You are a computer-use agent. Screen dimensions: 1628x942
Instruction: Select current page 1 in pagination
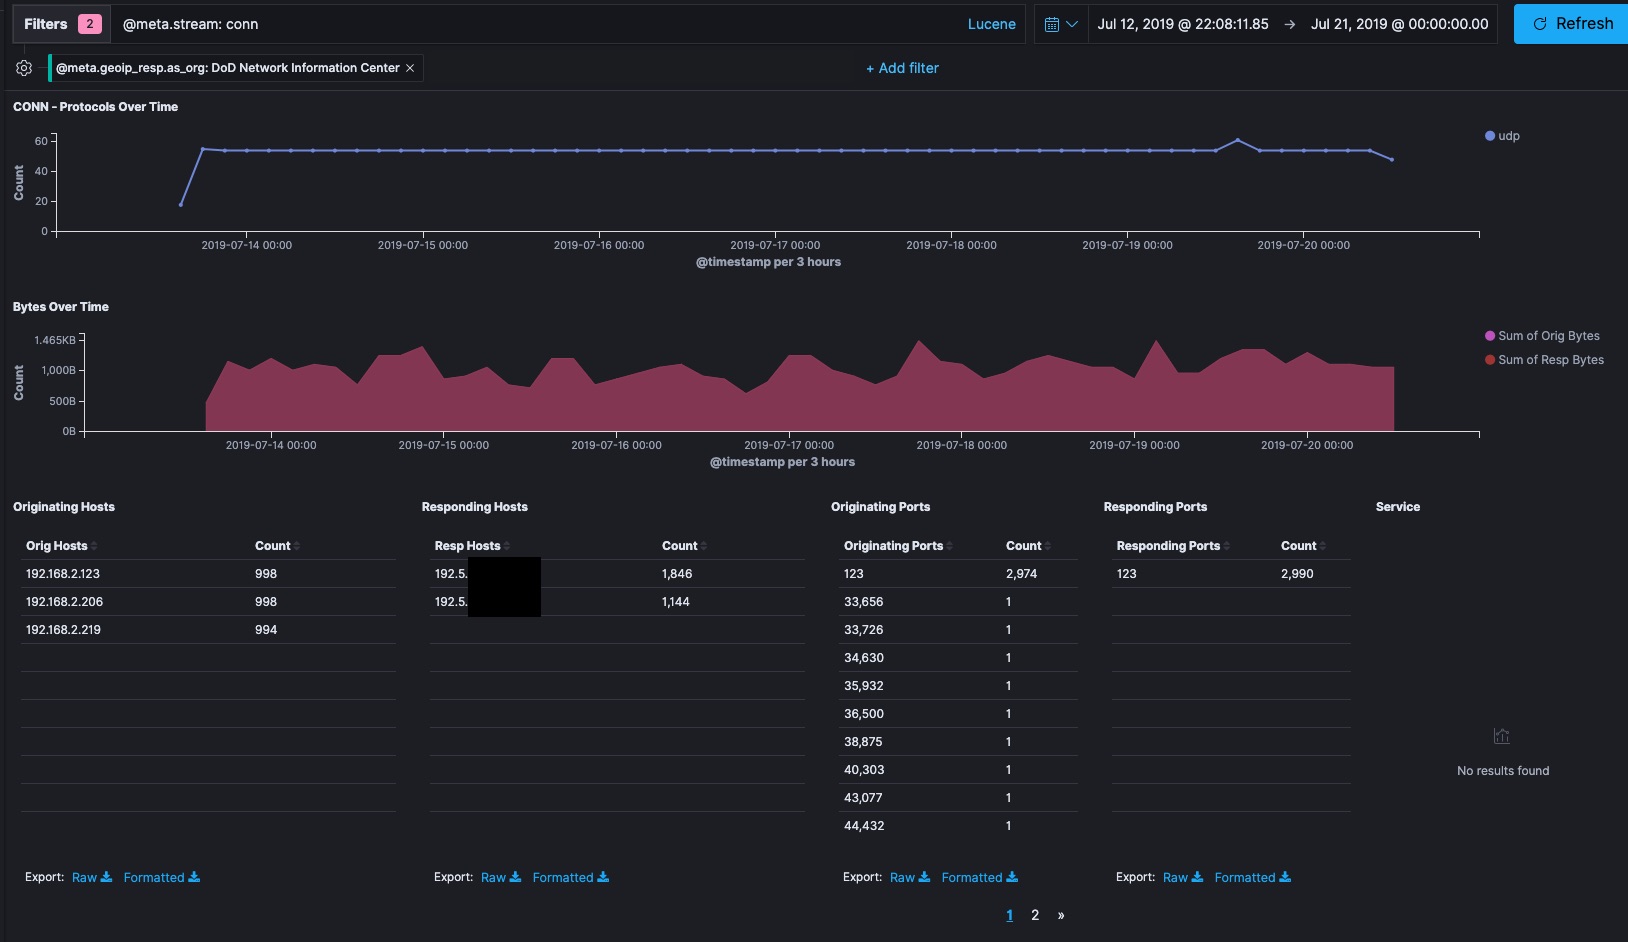coord(1010,915)
